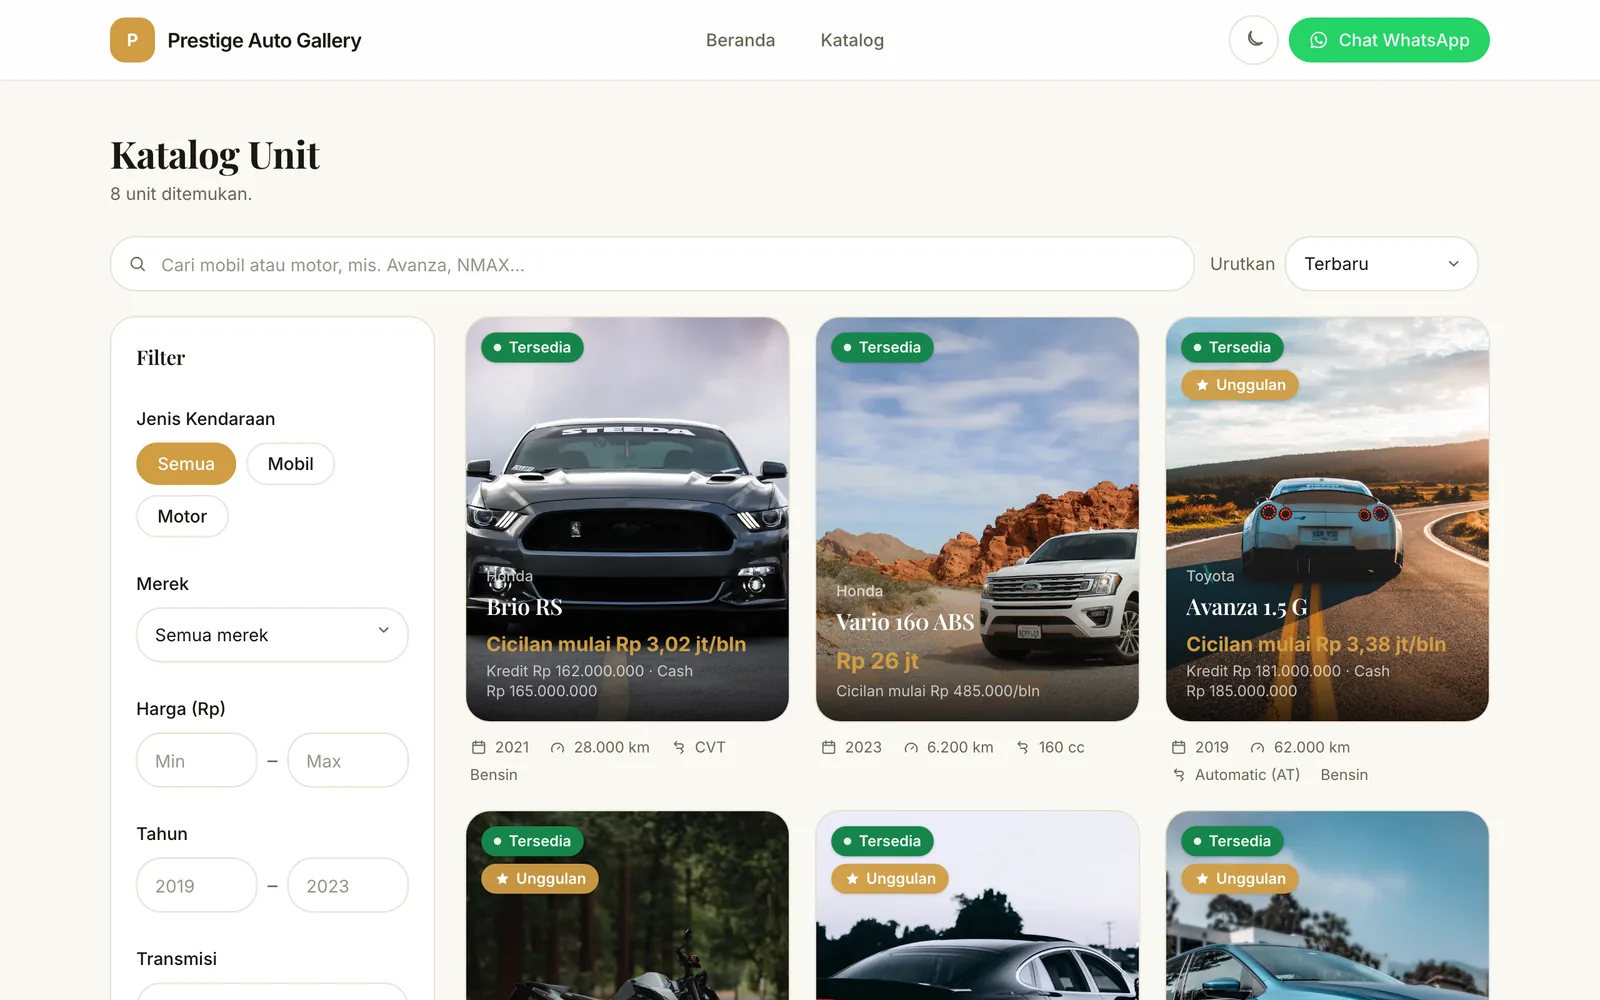Click the Vario 160 ABS title

click(x=905, y=622)
